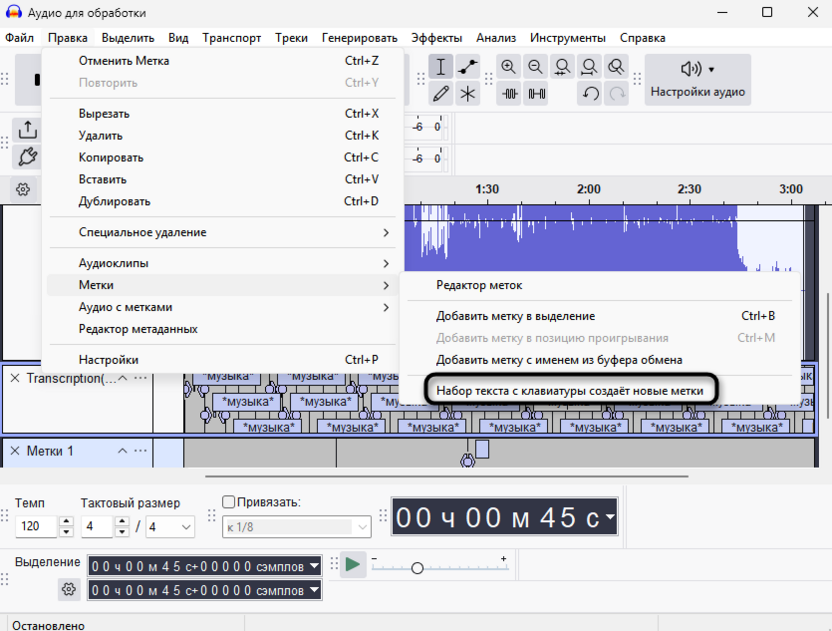Open Audio setup speaker button
Viewport: 832px width, 631px height.
click(x=697, y=80)
